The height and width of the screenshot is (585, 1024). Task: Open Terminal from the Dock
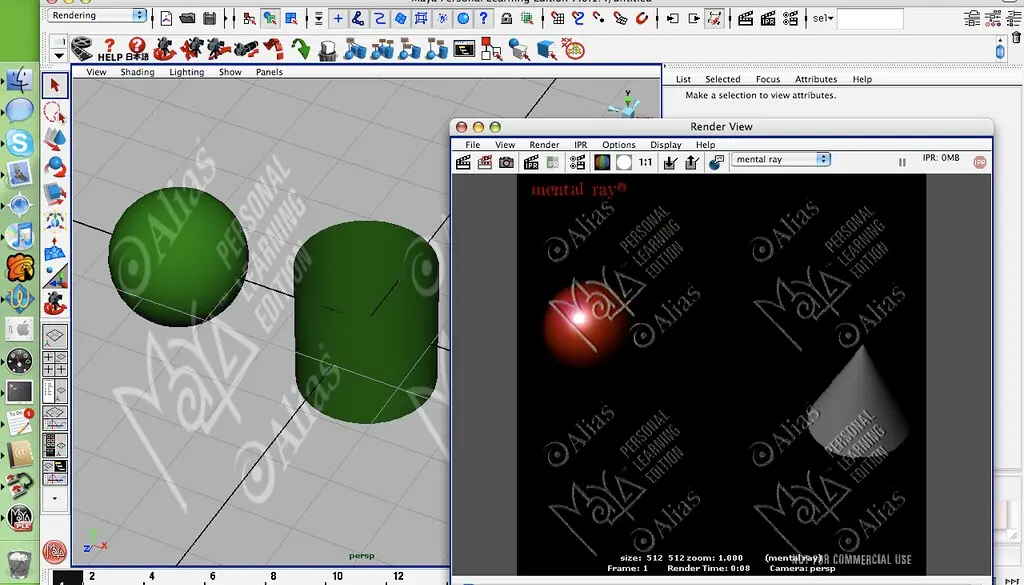pos(20,392)
